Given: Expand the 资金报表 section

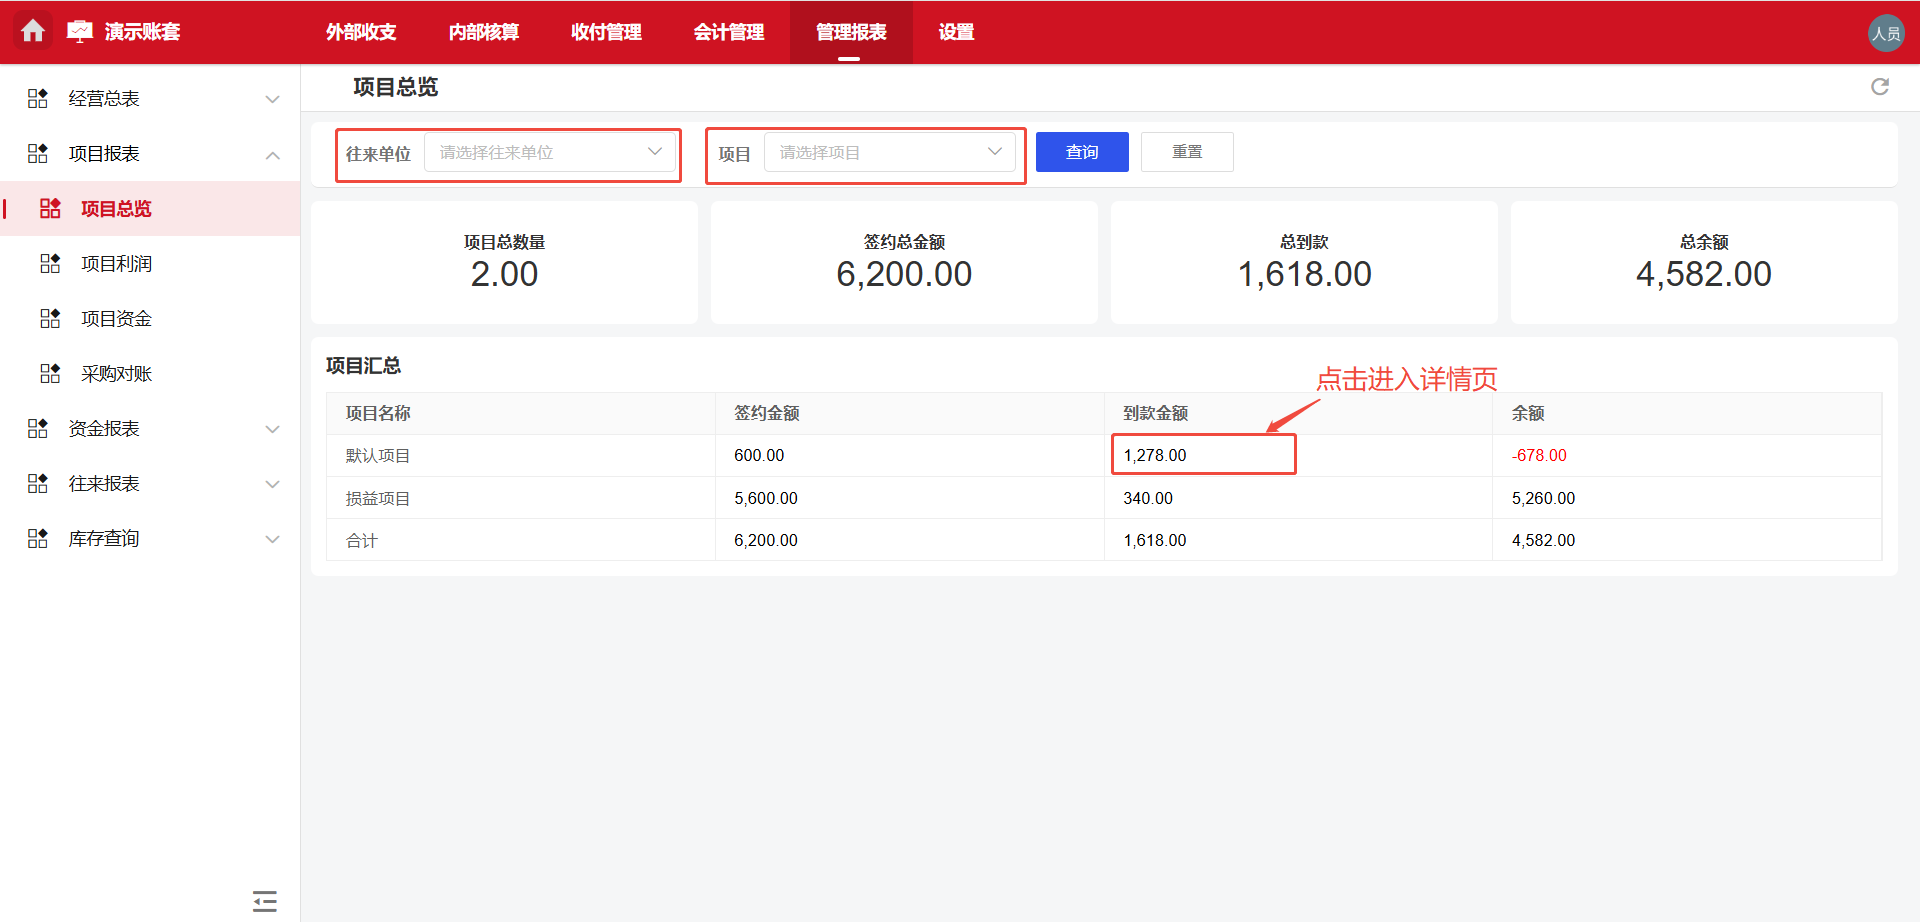Looking at the screenshot, I should tap(272, 428).
